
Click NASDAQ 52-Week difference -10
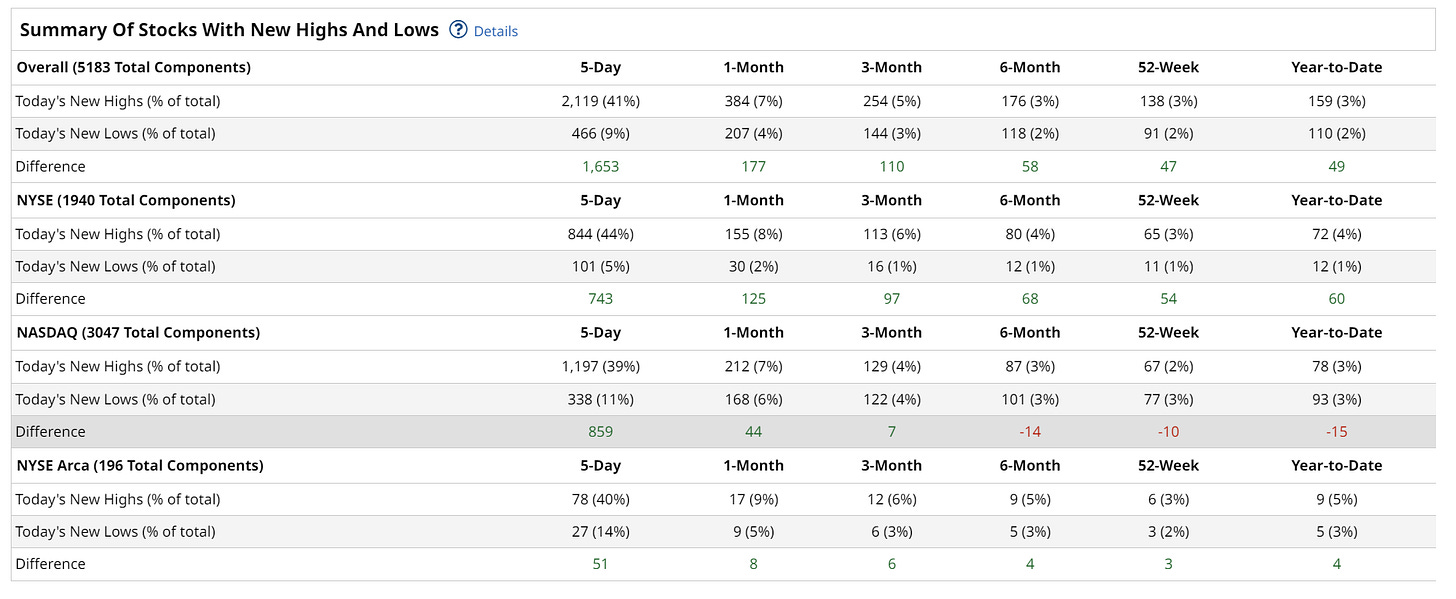point(1168,432)
